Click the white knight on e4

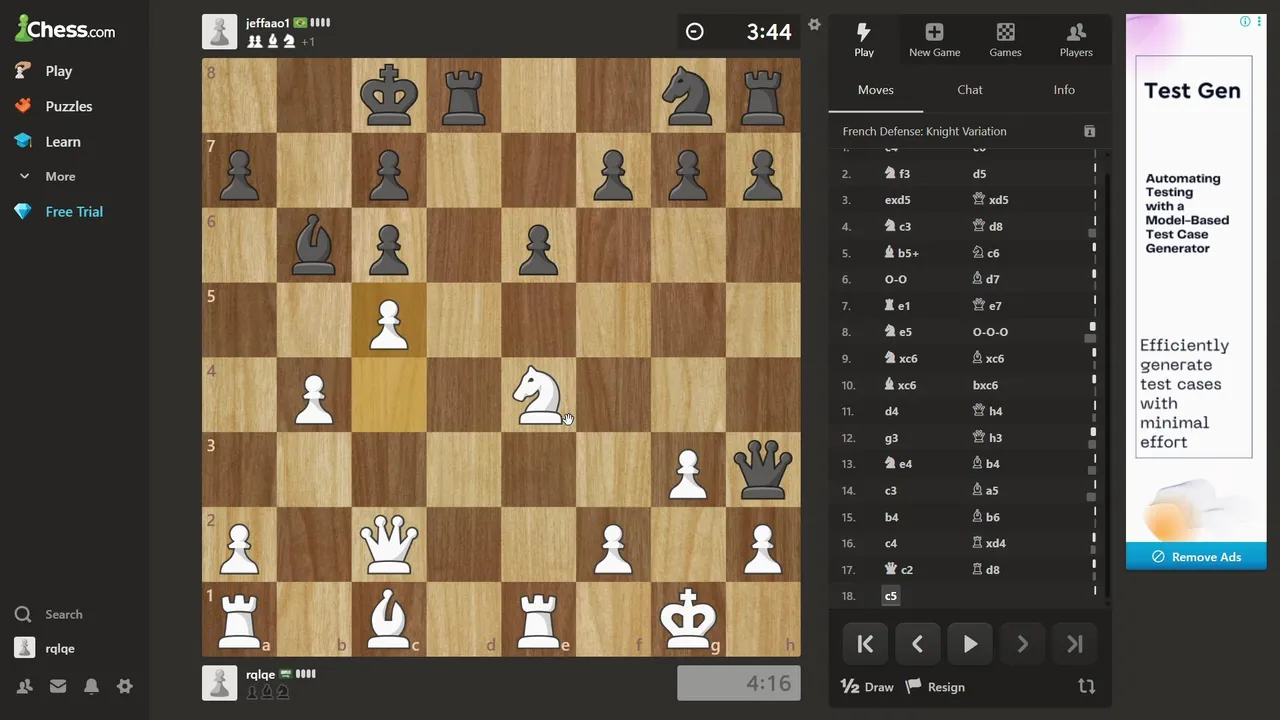pos(539,395)
